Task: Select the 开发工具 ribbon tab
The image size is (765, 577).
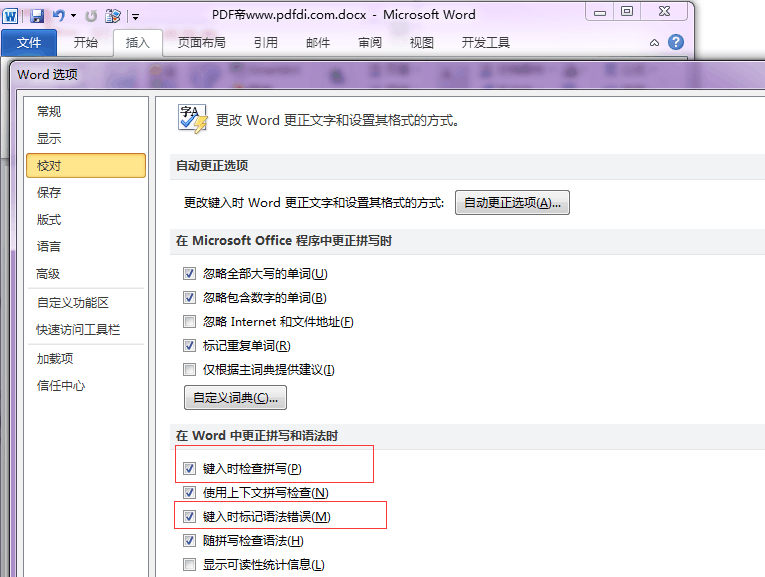Action: pos(486,43)
